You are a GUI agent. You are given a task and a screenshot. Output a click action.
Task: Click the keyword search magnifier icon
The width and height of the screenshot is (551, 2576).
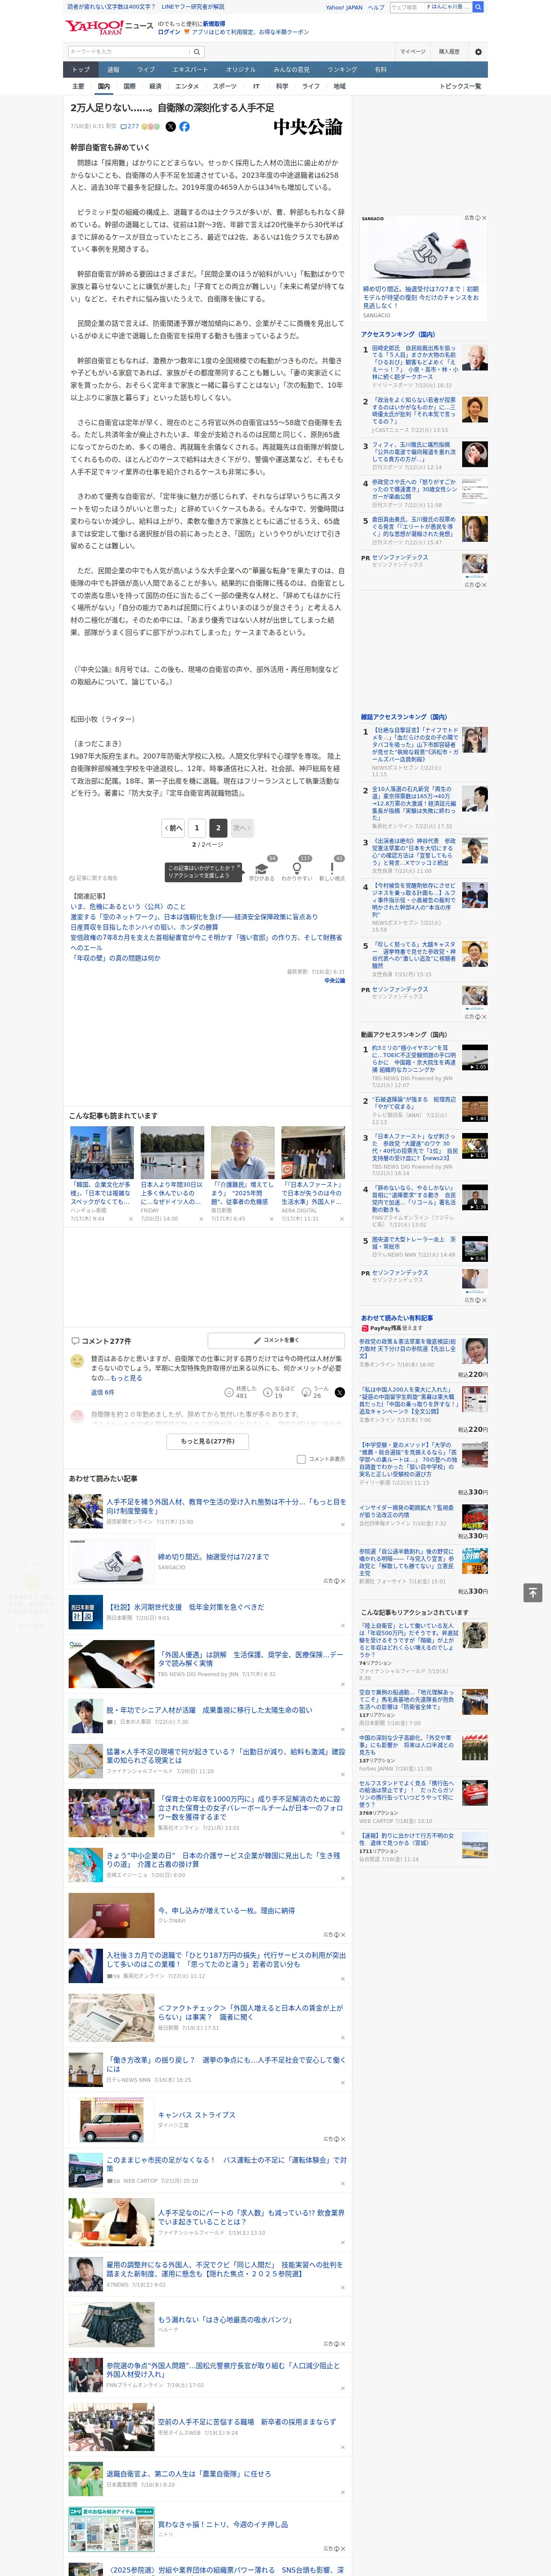tap(197, 51)
